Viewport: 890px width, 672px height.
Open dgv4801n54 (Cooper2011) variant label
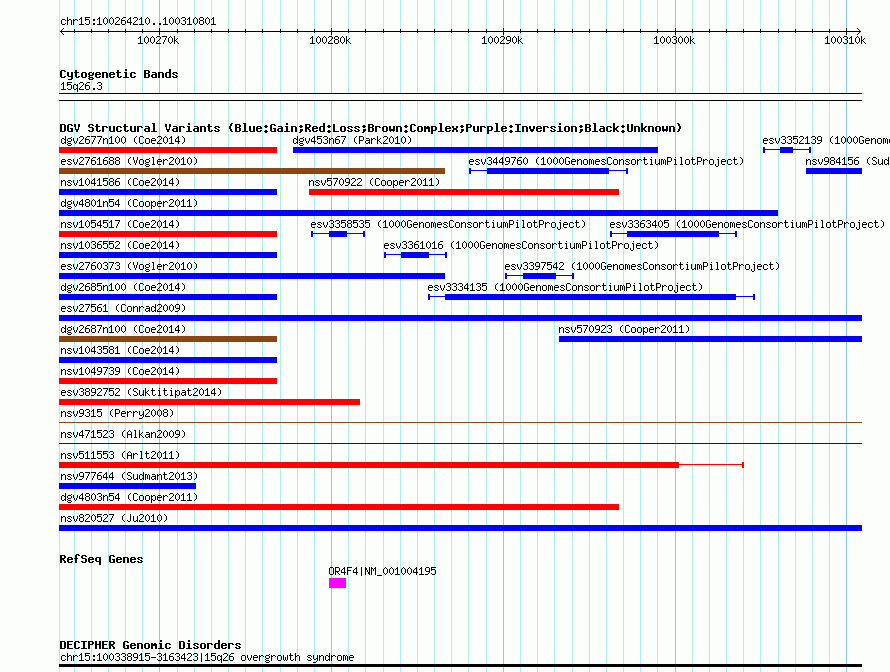(129, 203)
